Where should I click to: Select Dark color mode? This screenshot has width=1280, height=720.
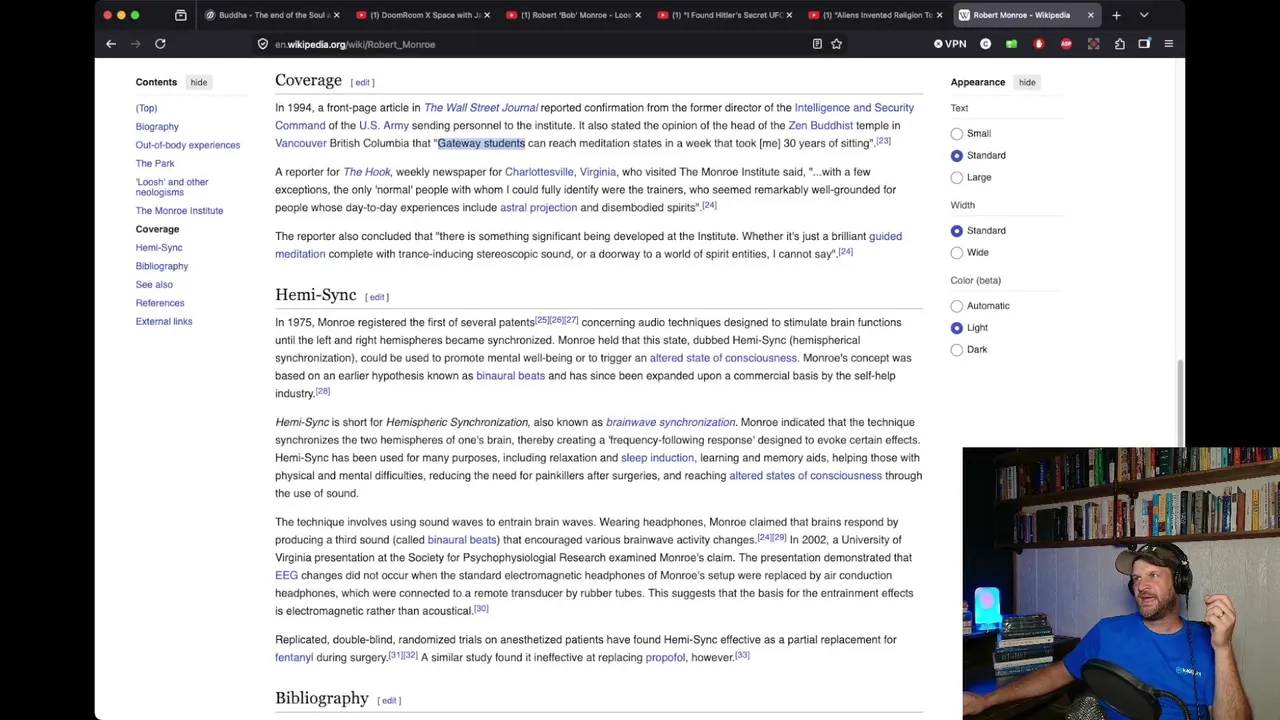click(957, 349)
